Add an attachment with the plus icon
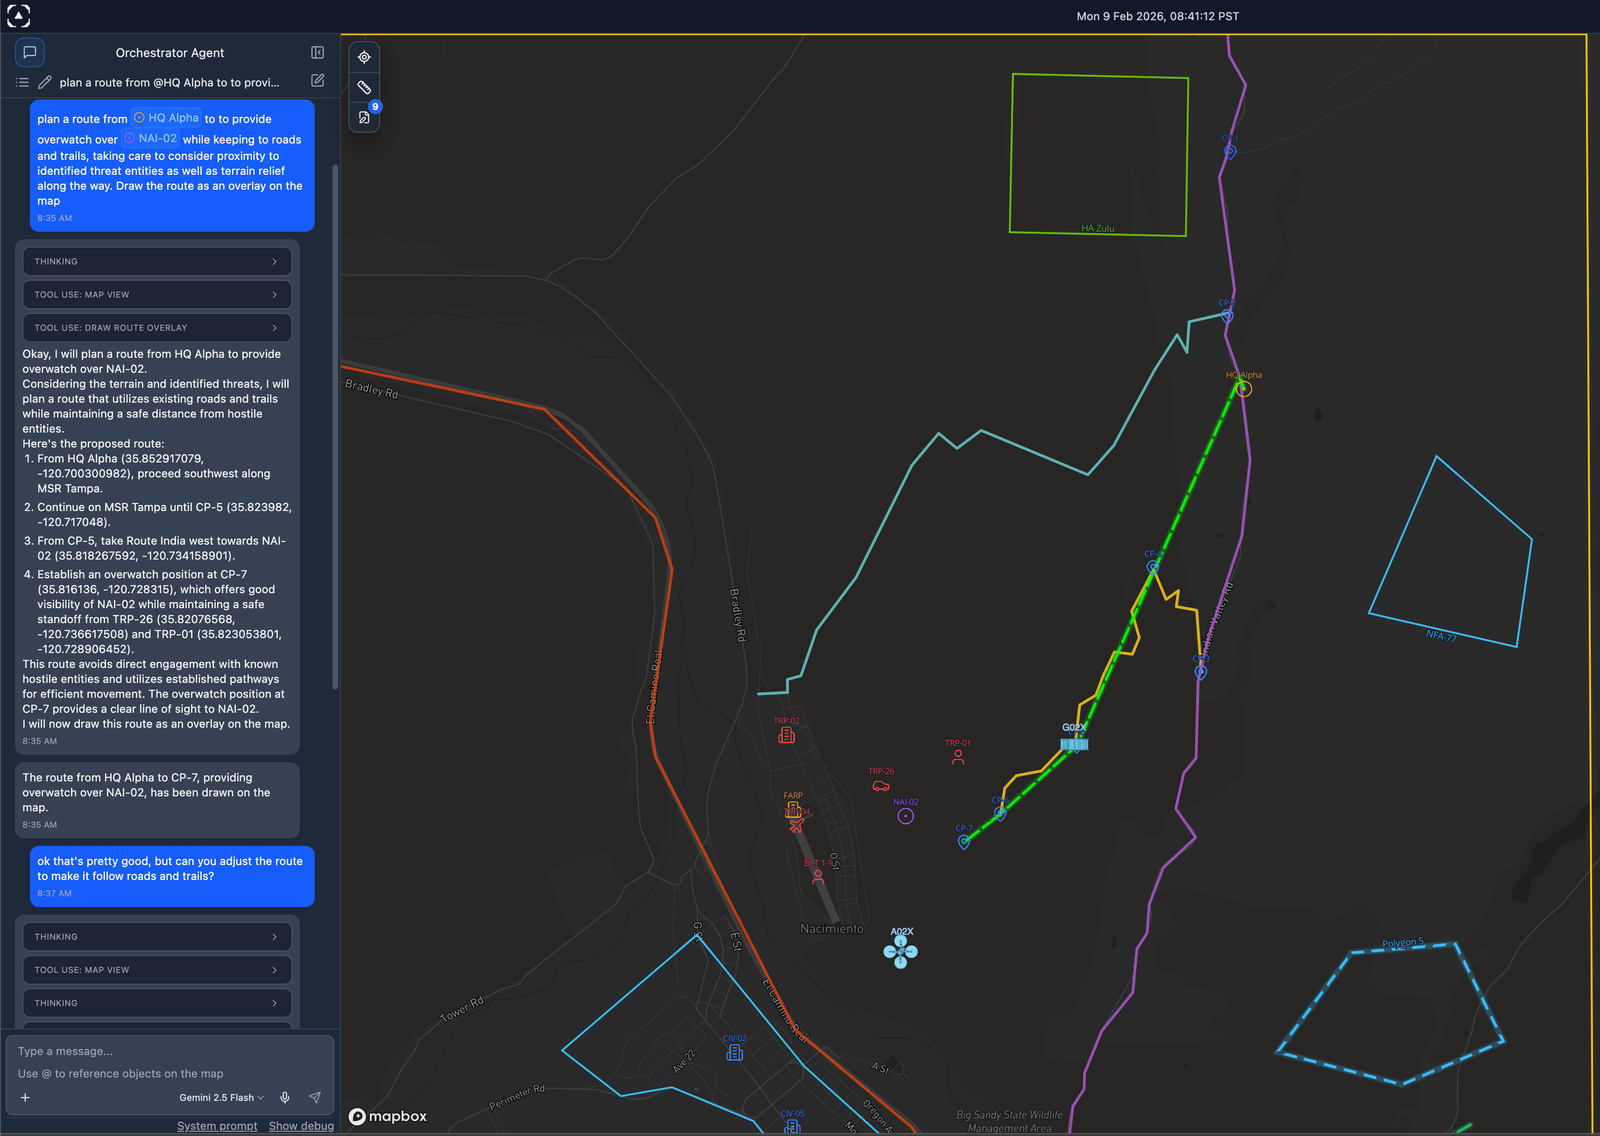 click(25, 1097)
